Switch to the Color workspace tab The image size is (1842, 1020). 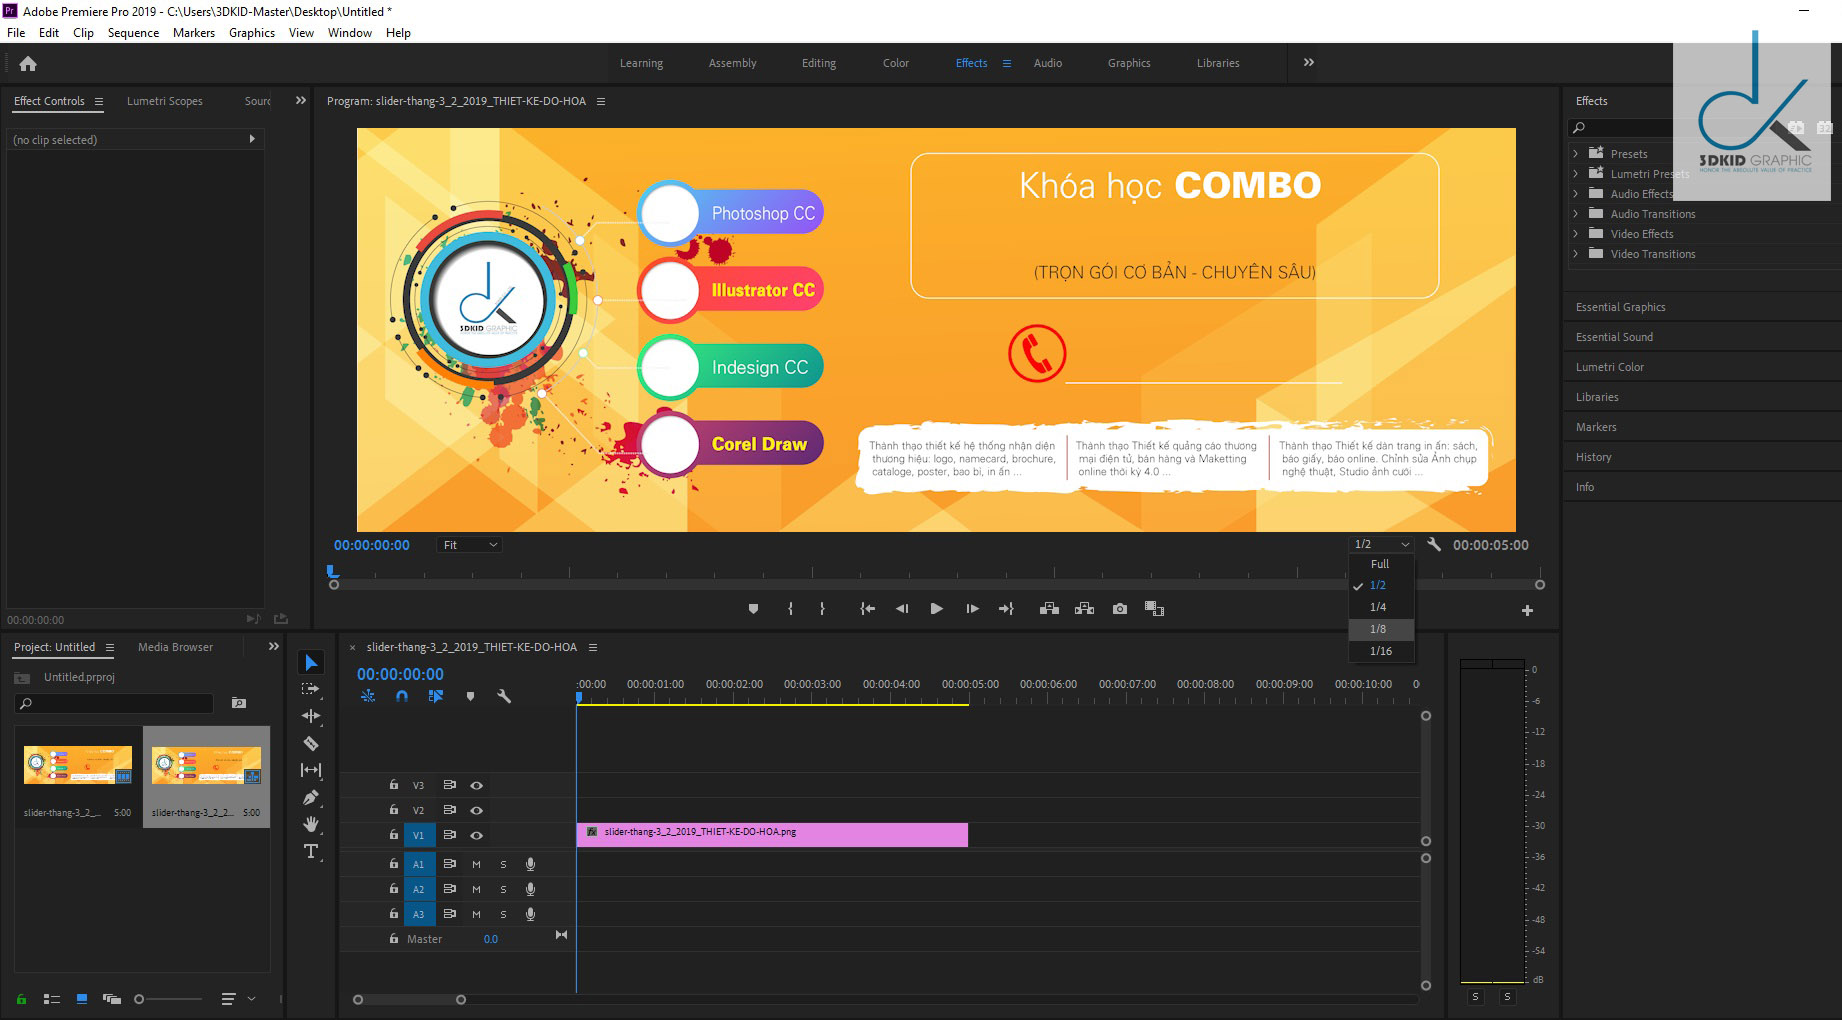pos(895,63)
